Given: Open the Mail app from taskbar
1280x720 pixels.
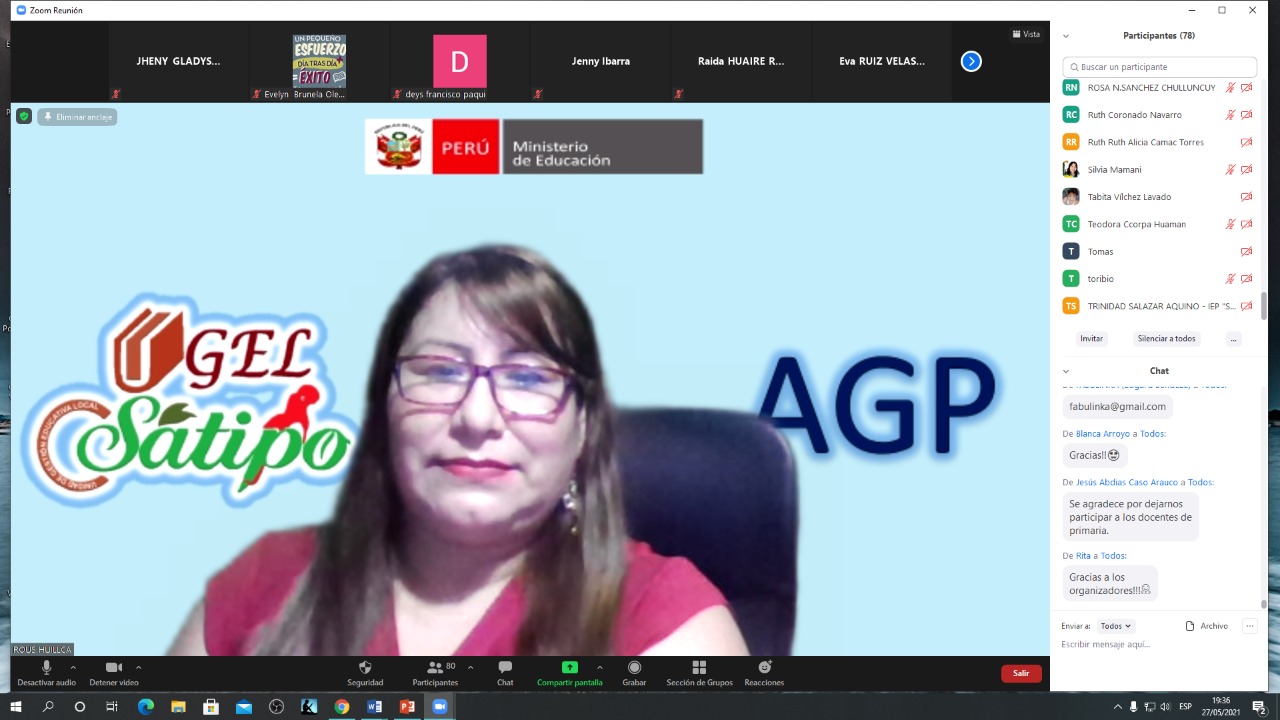Looking at the screenshot, I should [x=244, y=706].
